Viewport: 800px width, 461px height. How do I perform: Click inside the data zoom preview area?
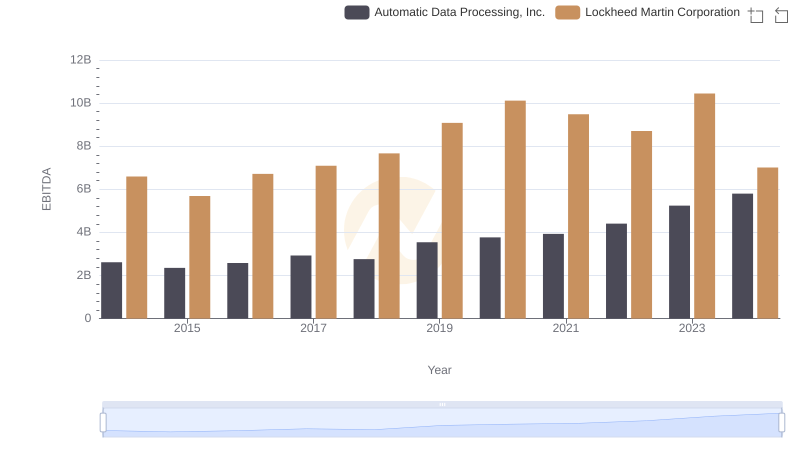[x=442, y=423]
